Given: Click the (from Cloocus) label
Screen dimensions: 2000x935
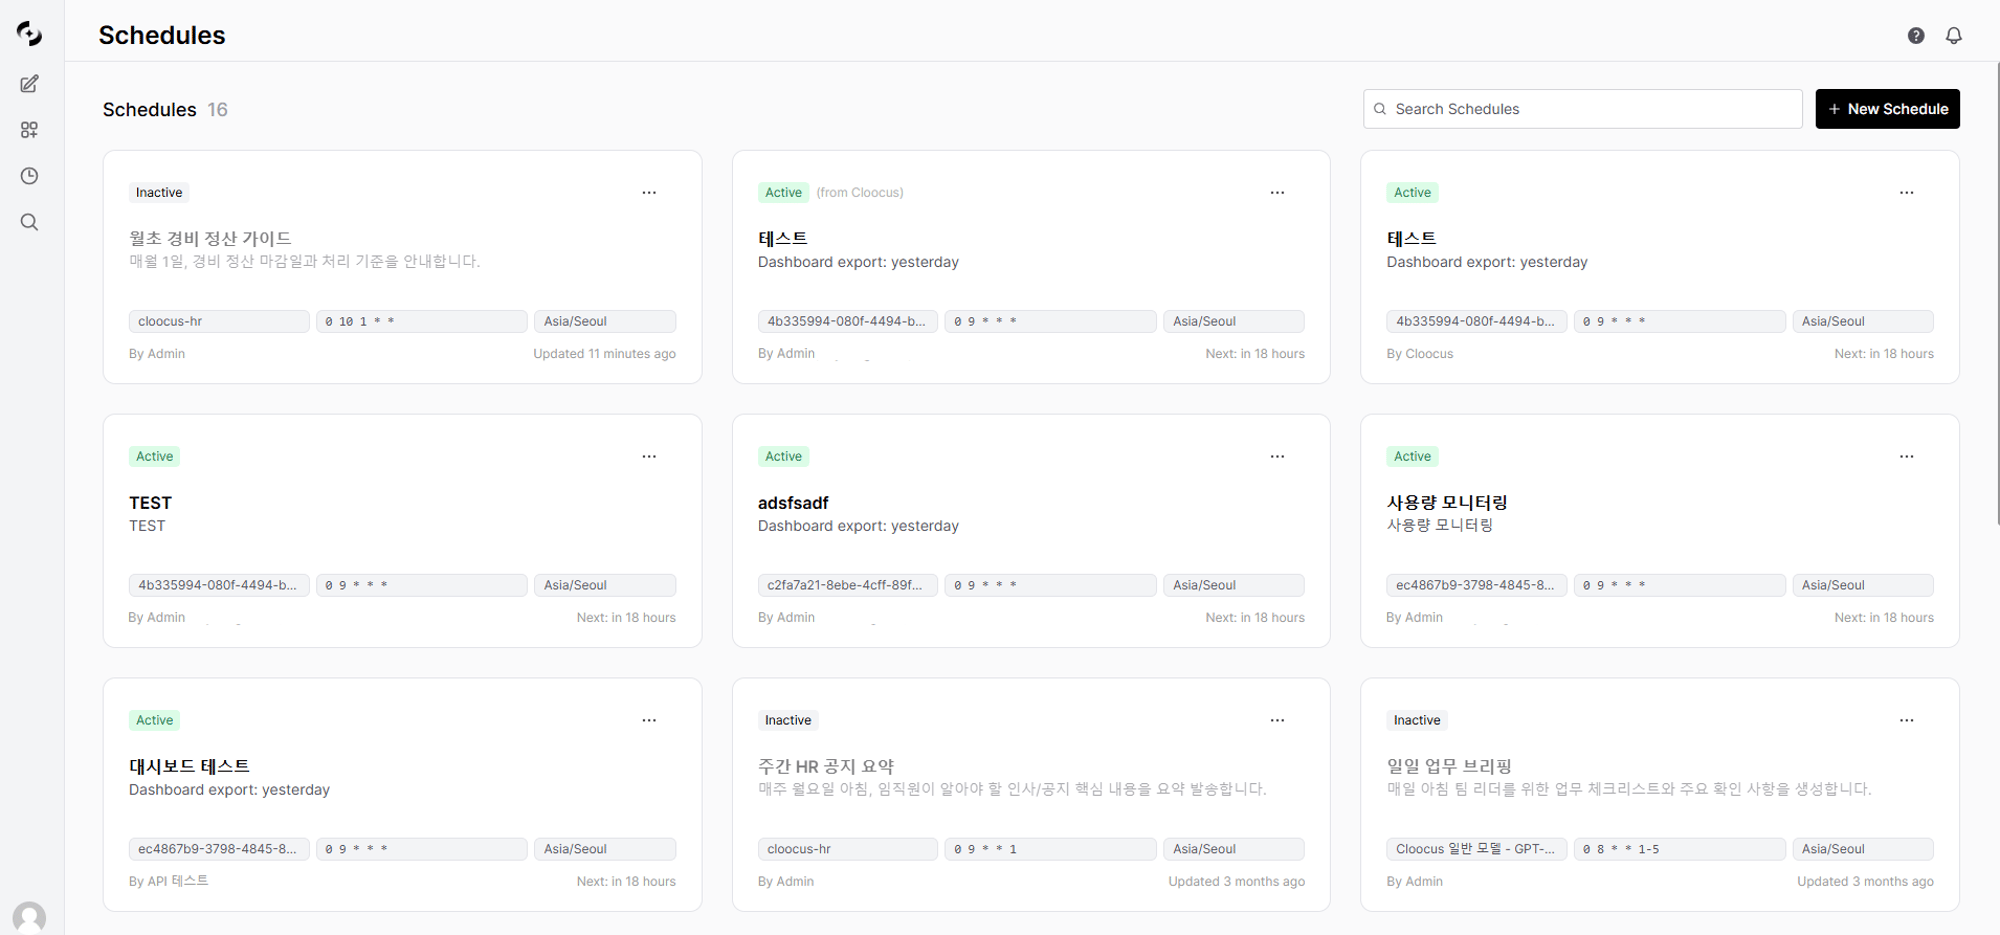Looking at the screenshot, I should 860,192.
